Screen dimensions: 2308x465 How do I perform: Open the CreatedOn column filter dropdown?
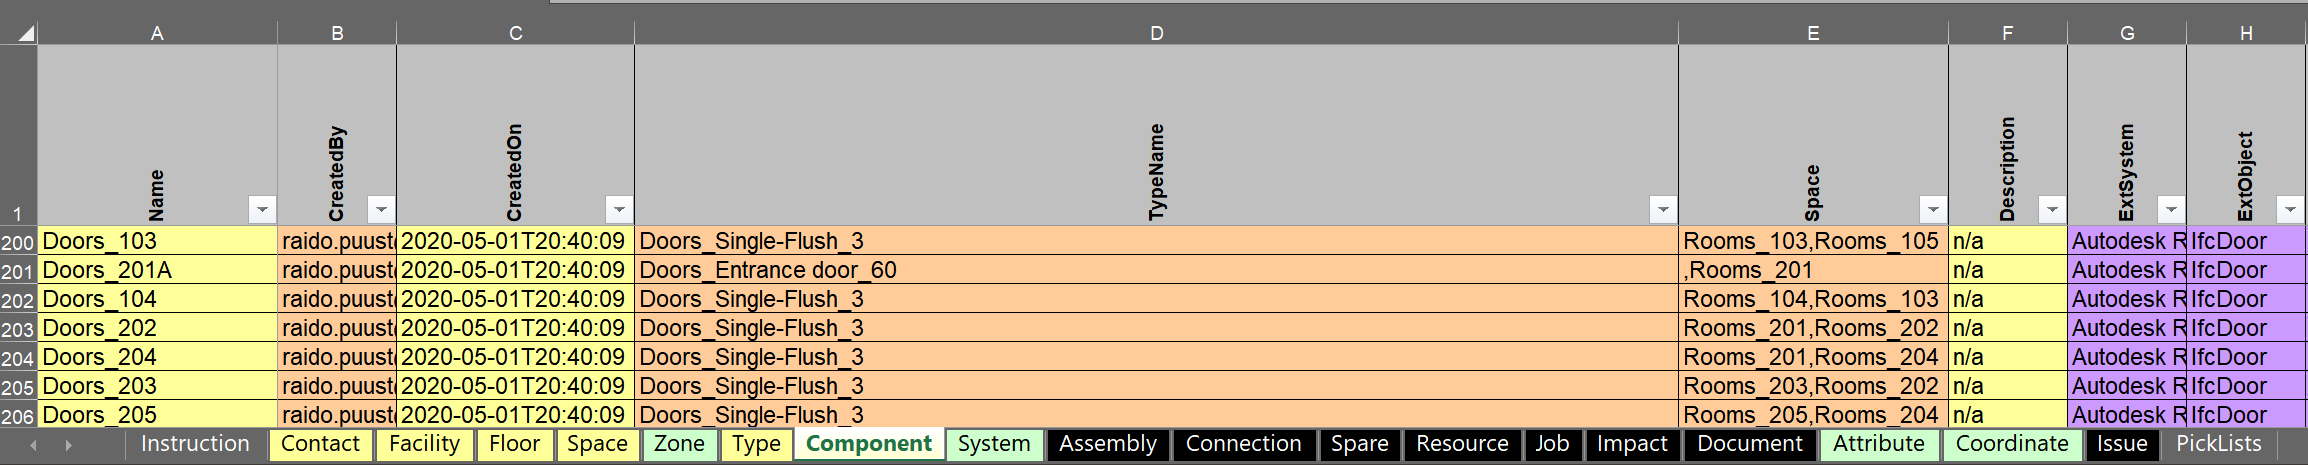(x=619, y=210)
